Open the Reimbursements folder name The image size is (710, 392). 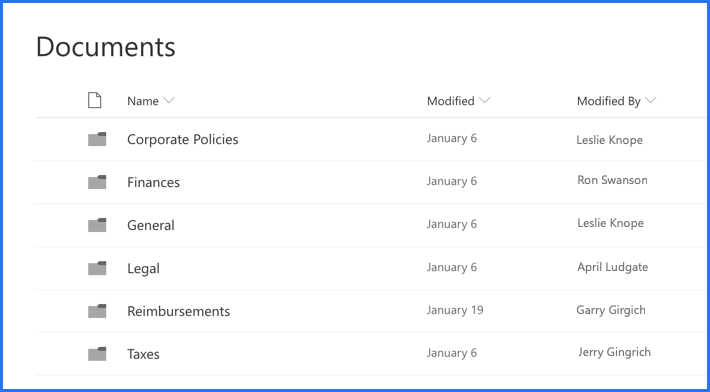178,311
